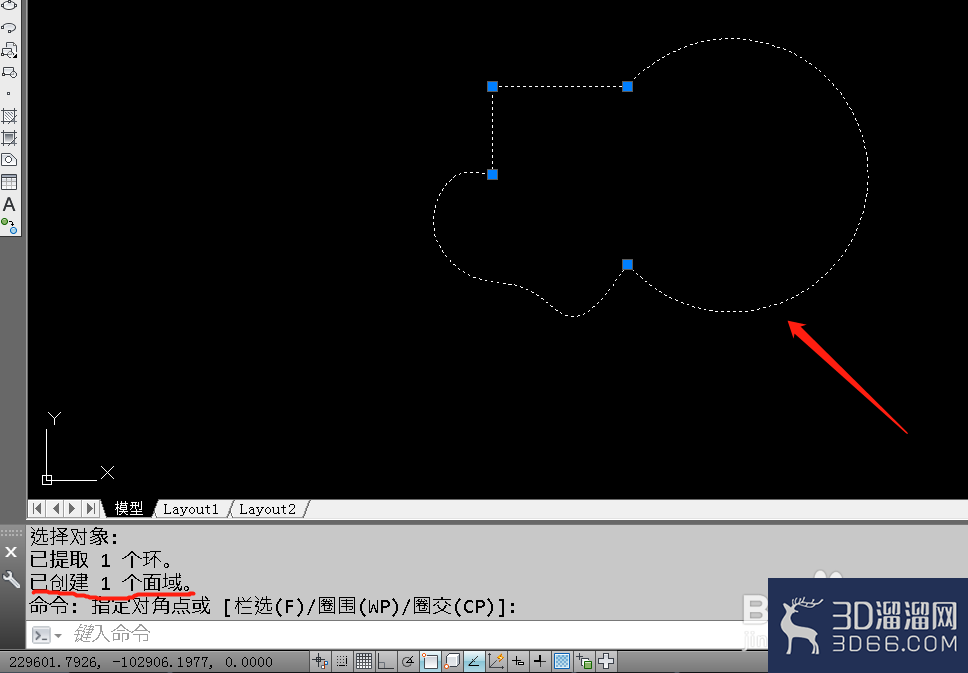Image resolution: width=968 pixels, height=673 pixels.
Task: Open command line customize wrench
Action: pos(11,579)
